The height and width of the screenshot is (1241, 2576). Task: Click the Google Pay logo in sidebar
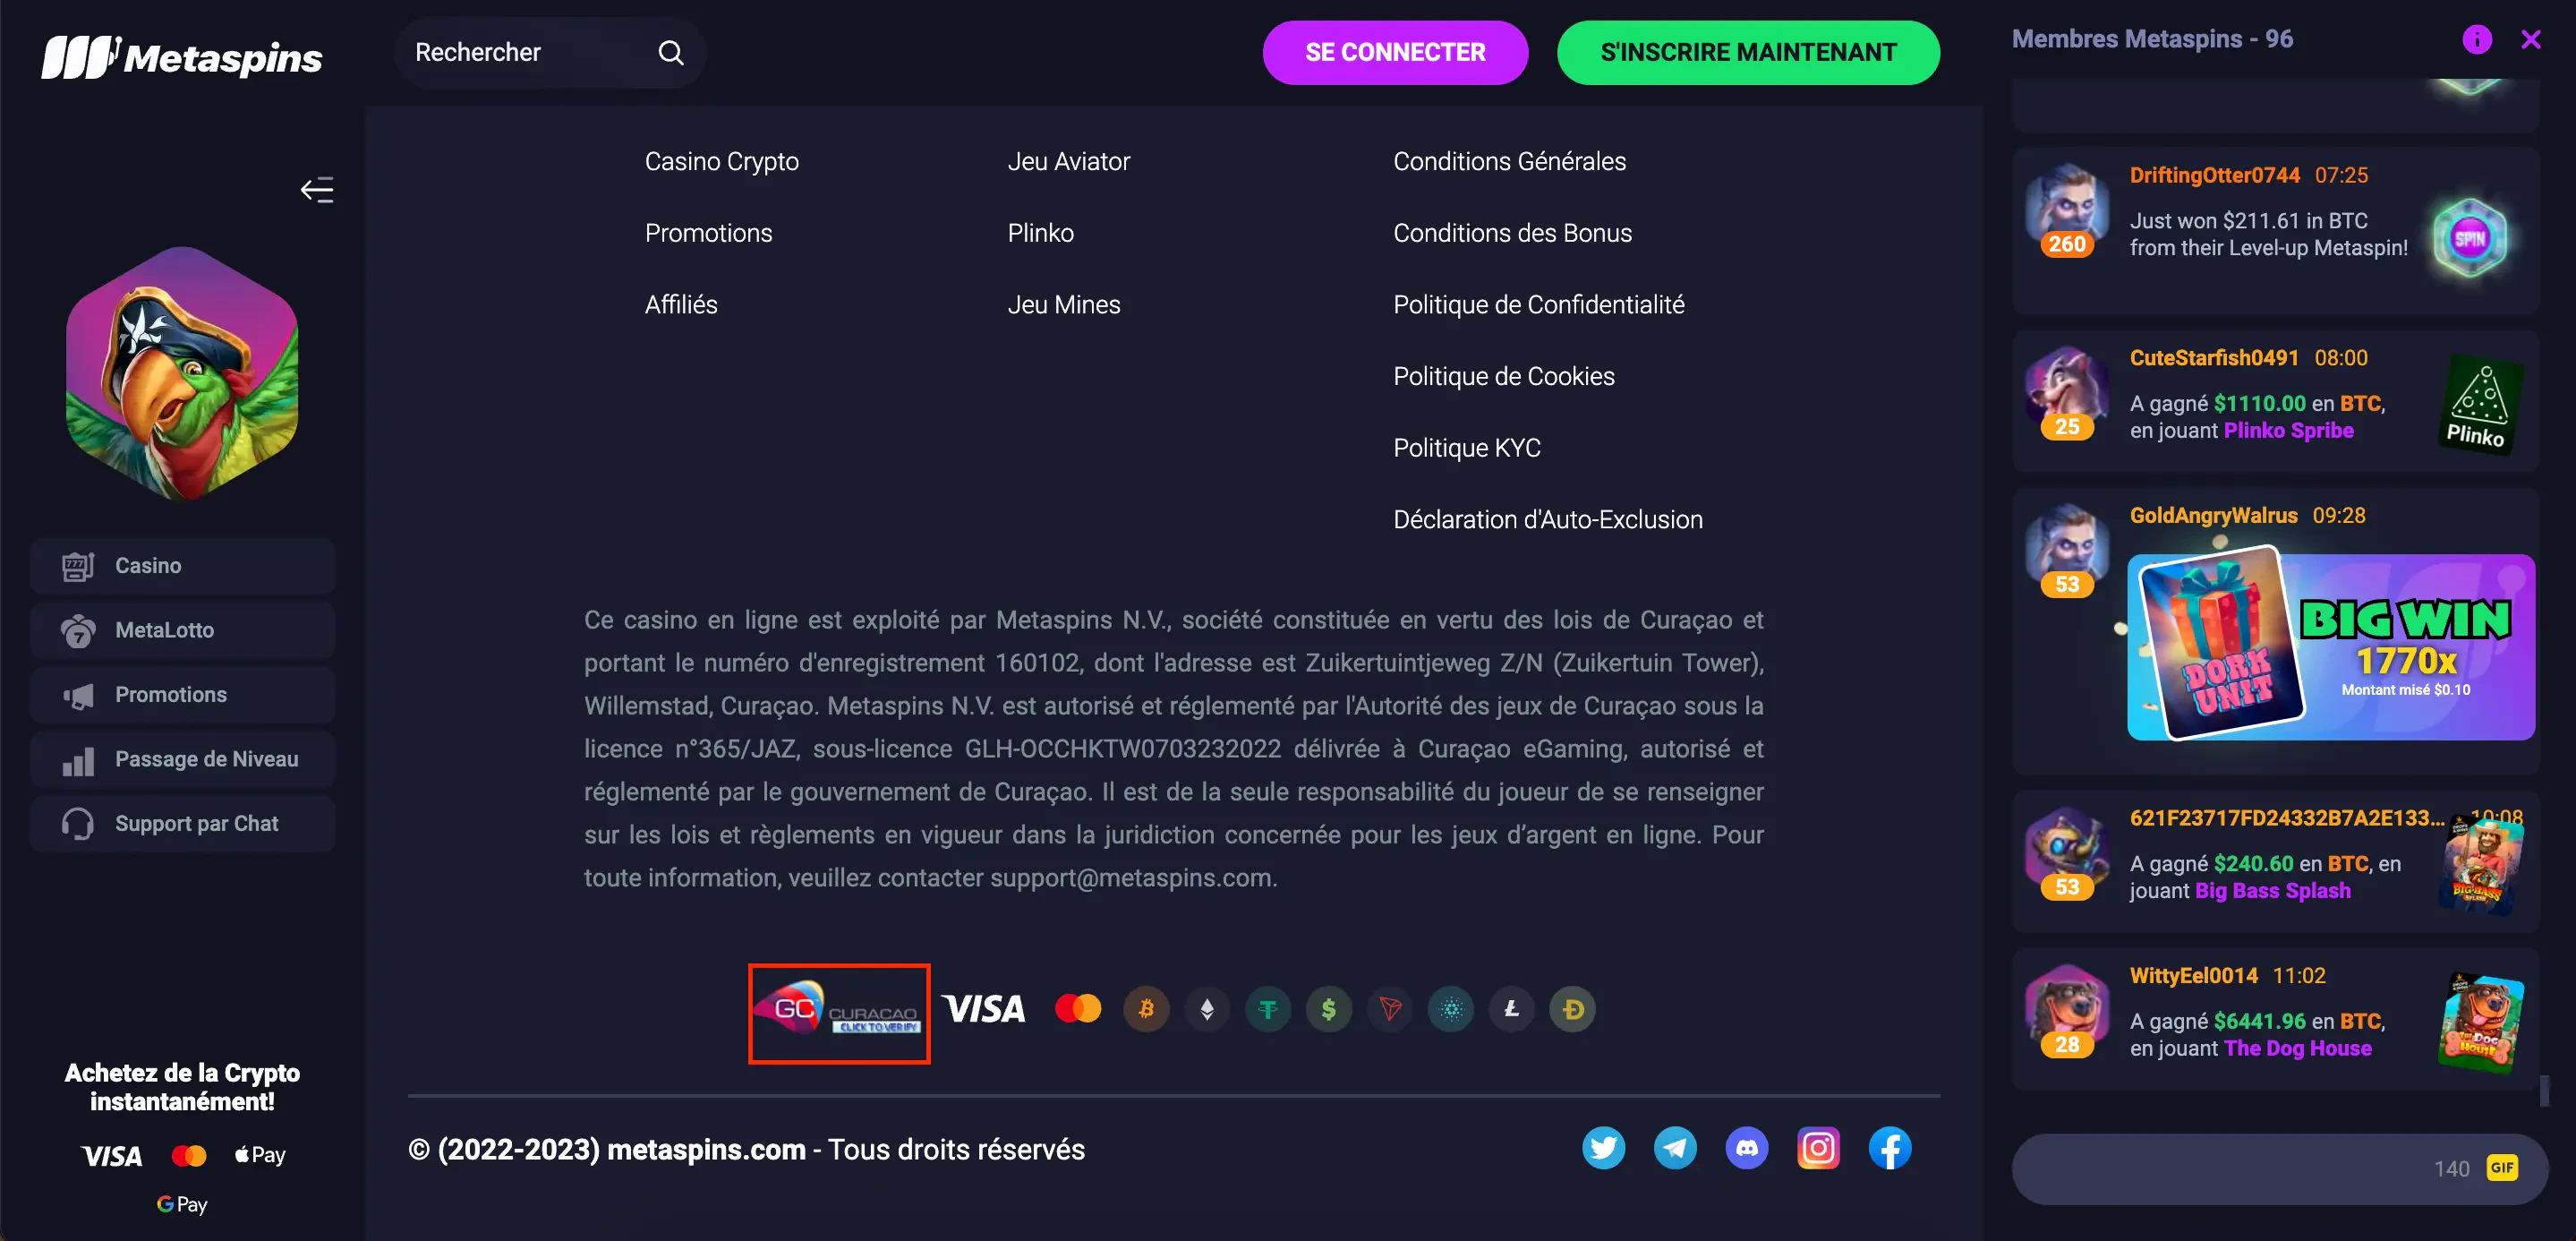point(182,1204)
